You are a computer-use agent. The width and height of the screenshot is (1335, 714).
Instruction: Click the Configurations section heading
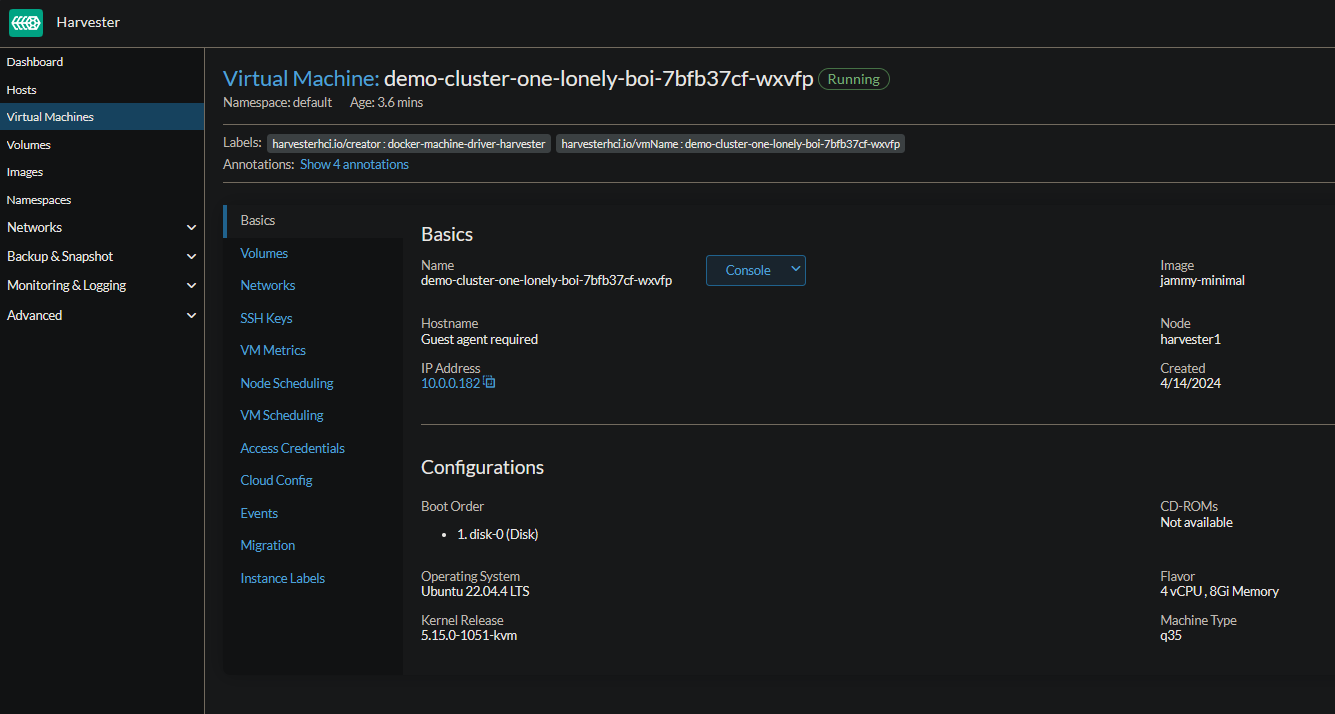(482, 467)
